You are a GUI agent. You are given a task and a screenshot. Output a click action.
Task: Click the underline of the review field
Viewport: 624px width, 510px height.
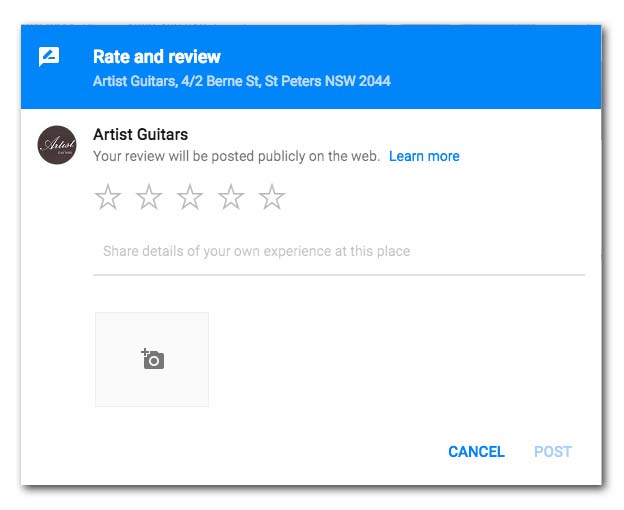339,274
